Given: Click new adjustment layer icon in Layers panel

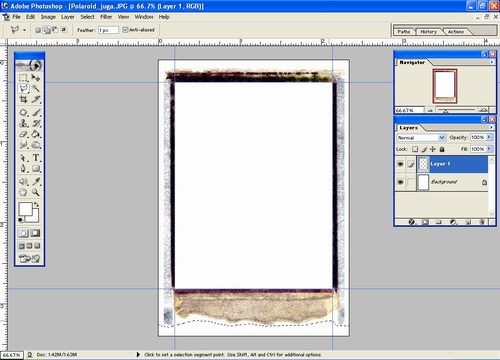Looking at the screenshot, I should [453, 222].
